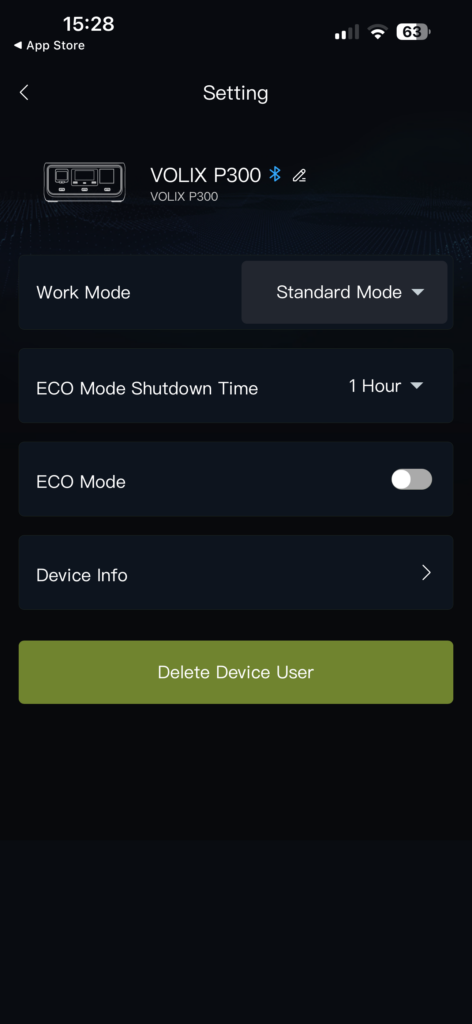Tap the Work Mode label row
Screen dimensions: 472x1024
click(x=236, y=292)
